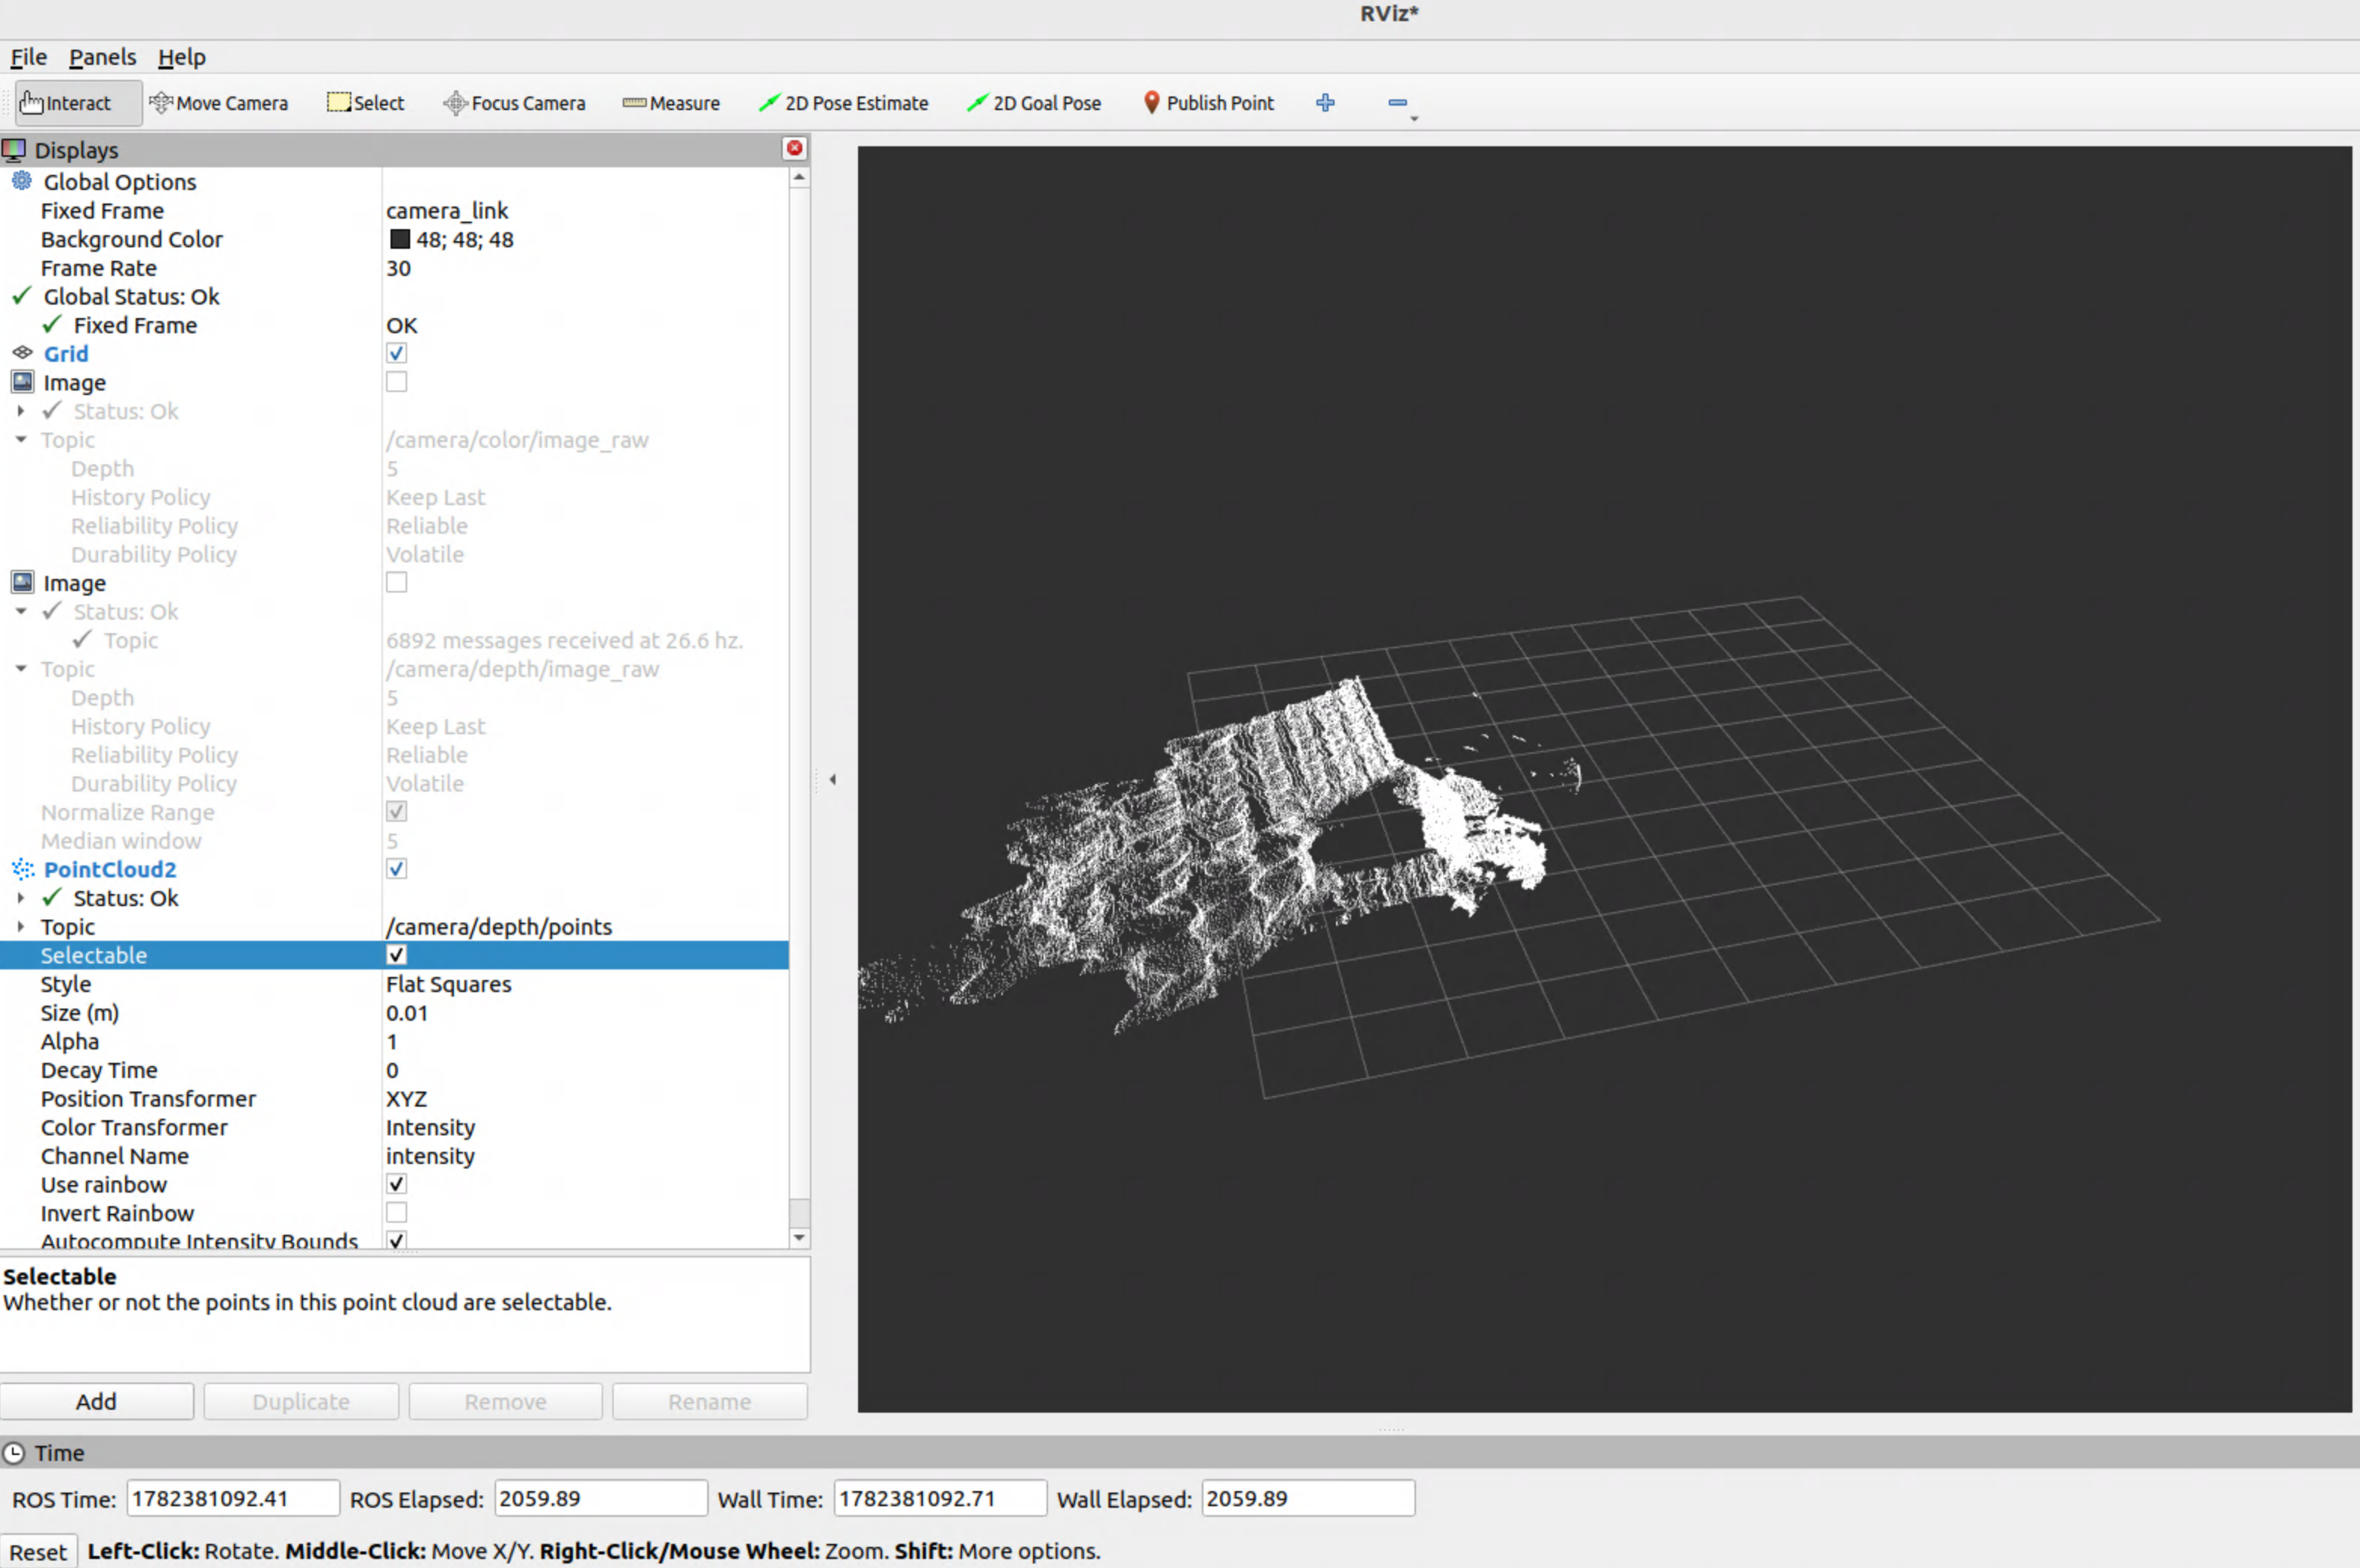
Task: Collapse the depth image Topic section
Action: [x=20, y=669]
